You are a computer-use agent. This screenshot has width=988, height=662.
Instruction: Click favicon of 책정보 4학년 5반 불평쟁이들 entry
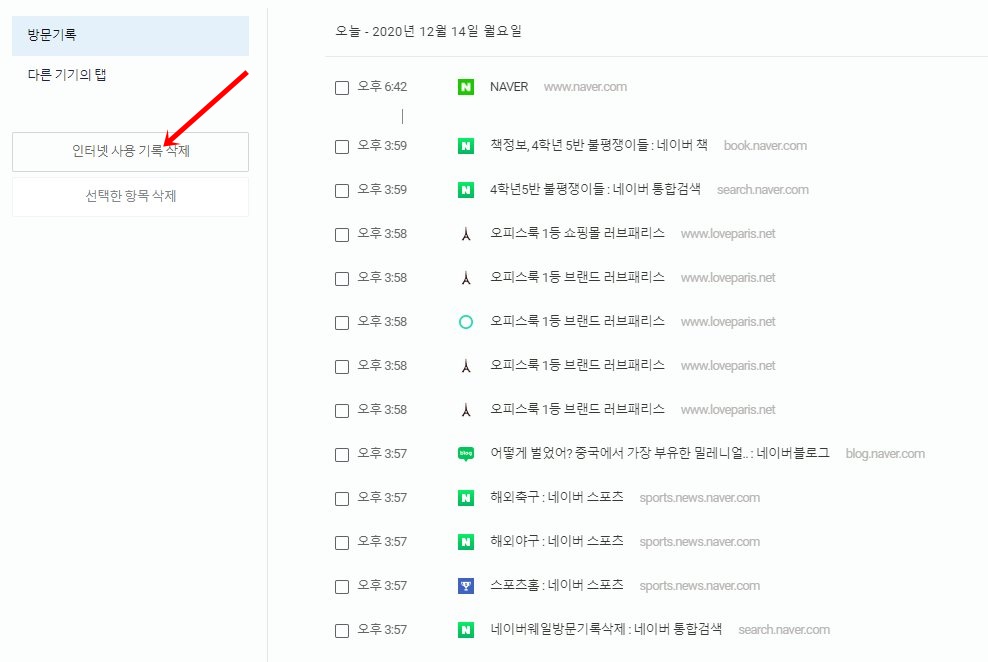(x=466, y=146)
